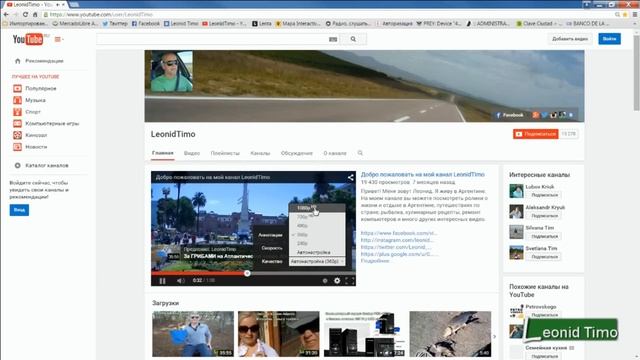Click the Google+ icon on the banner
The height and width of the screenshot is (360, 640).
(x=536, y=115)
